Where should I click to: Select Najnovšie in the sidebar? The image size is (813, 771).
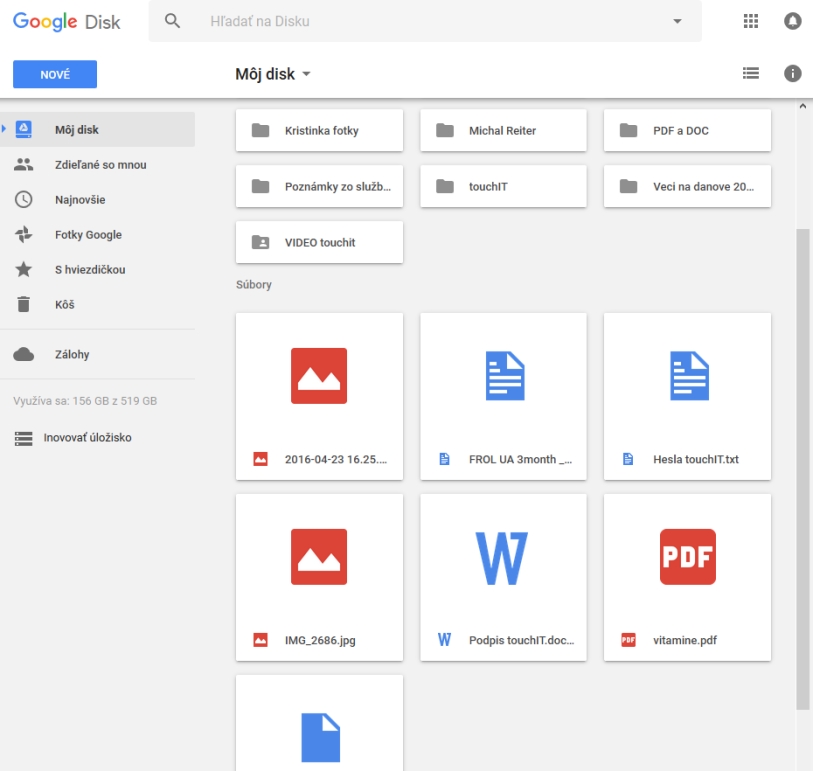coord(80,199)
